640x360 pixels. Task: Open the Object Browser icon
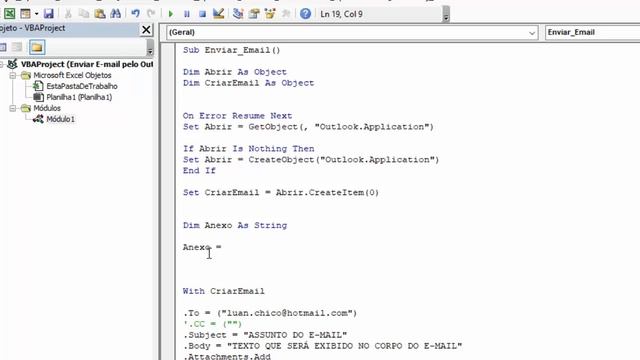270,14
